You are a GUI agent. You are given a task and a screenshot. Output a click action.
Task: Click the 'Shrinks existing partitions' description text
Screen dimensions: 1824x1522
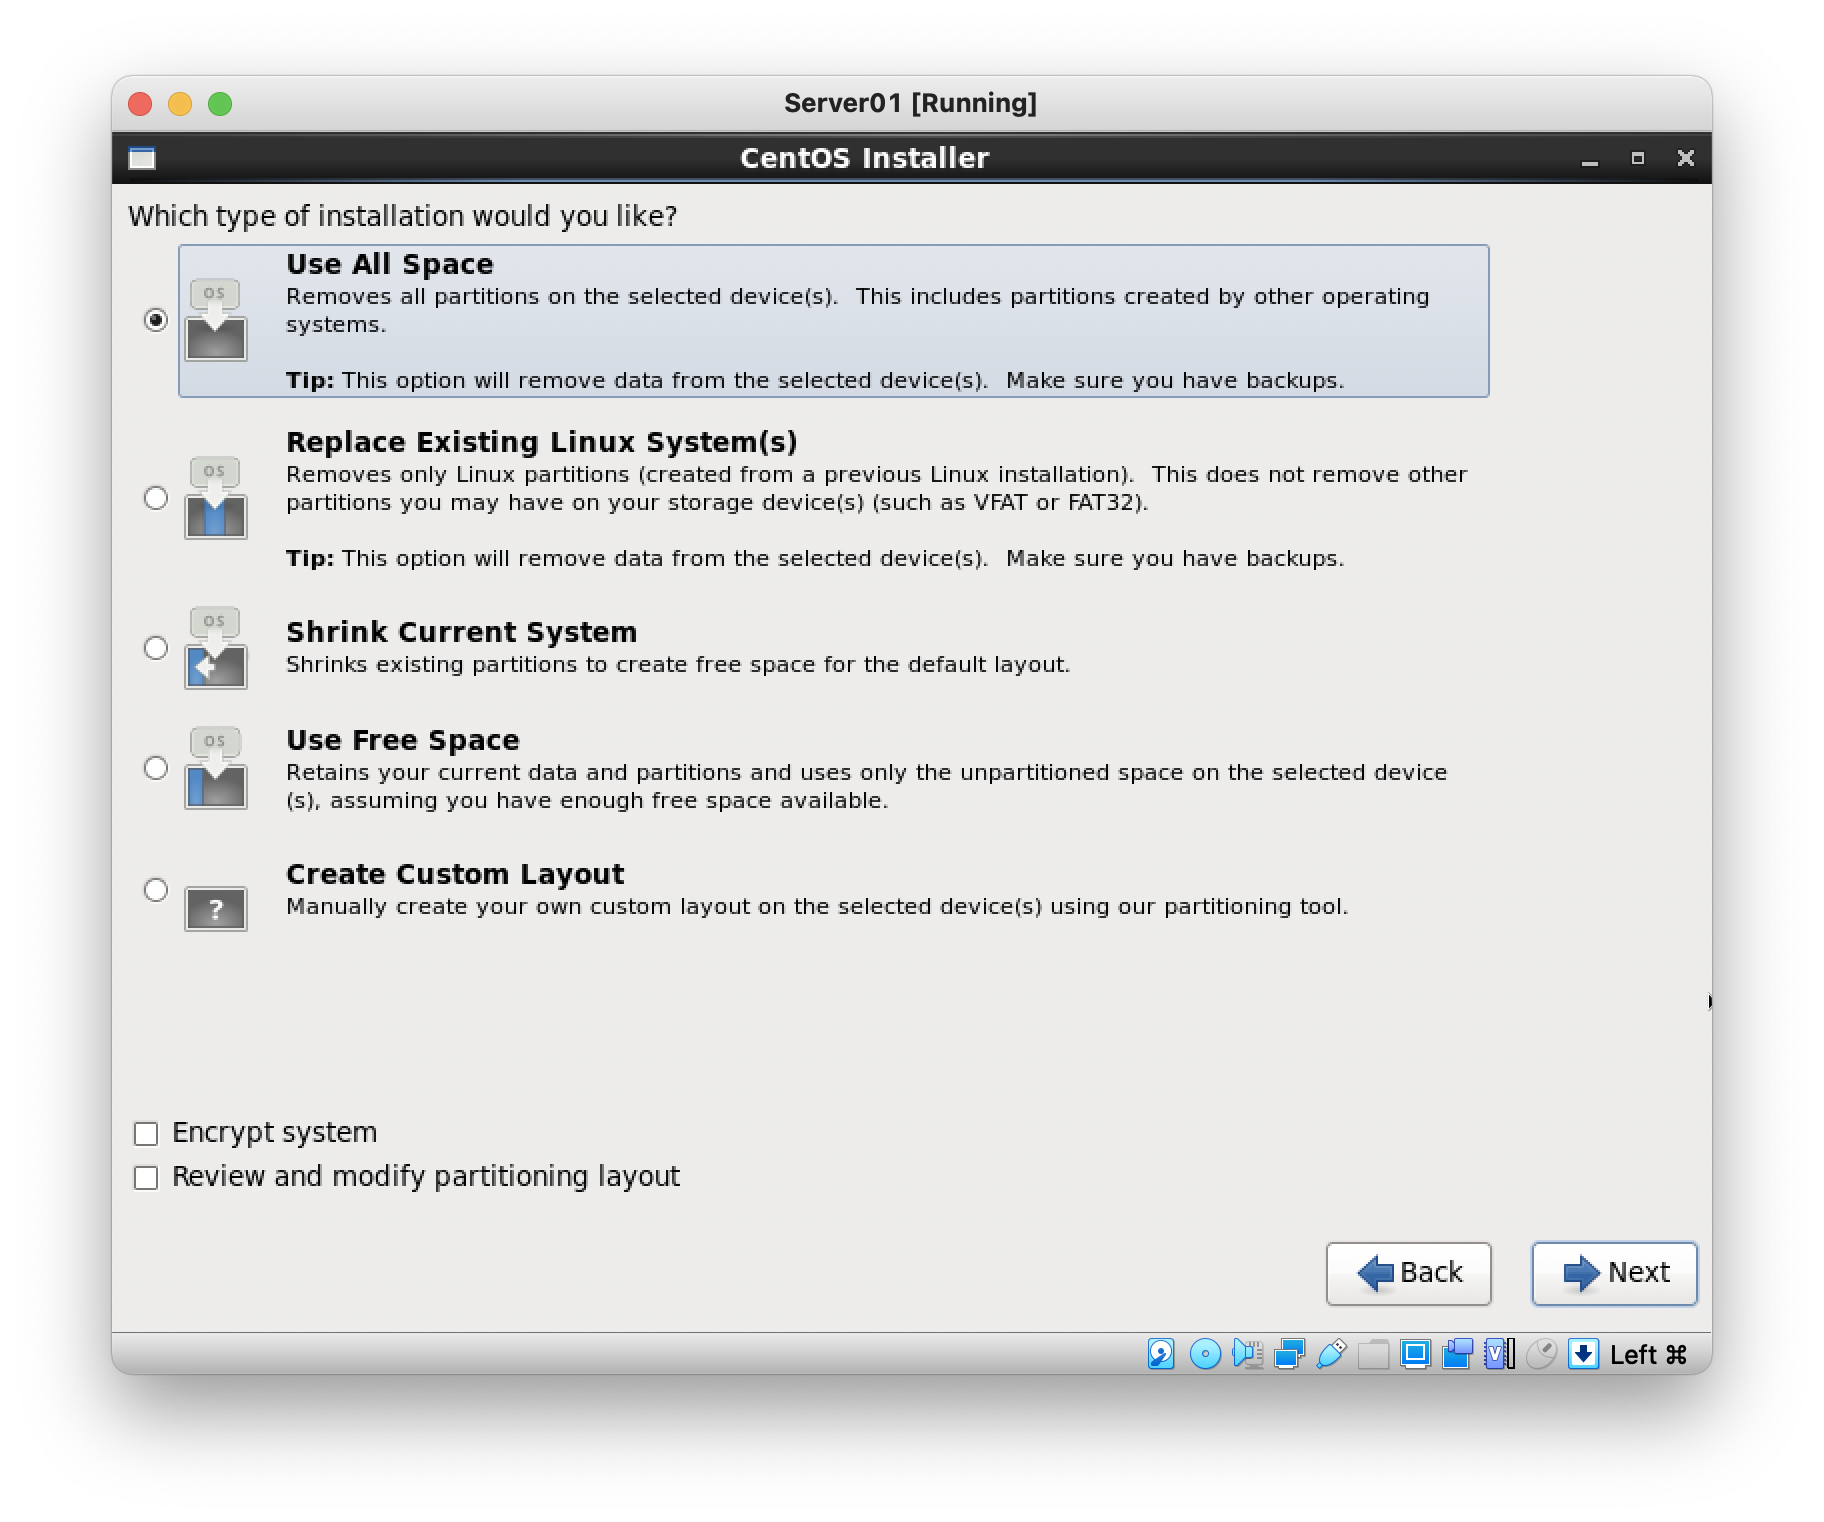pos(678,665)
